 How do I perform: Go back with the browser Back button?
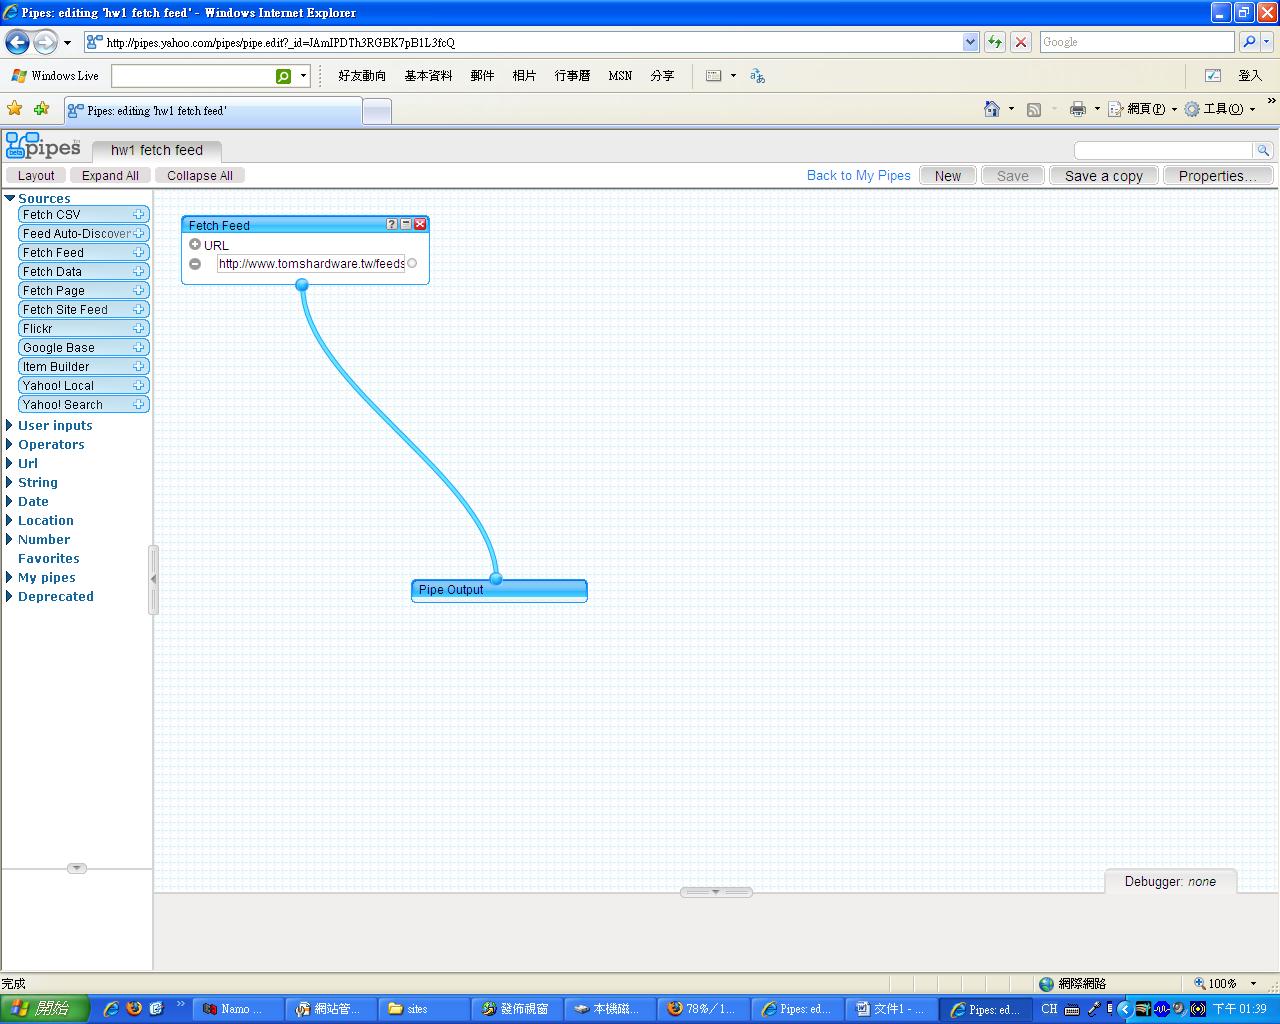17,42
